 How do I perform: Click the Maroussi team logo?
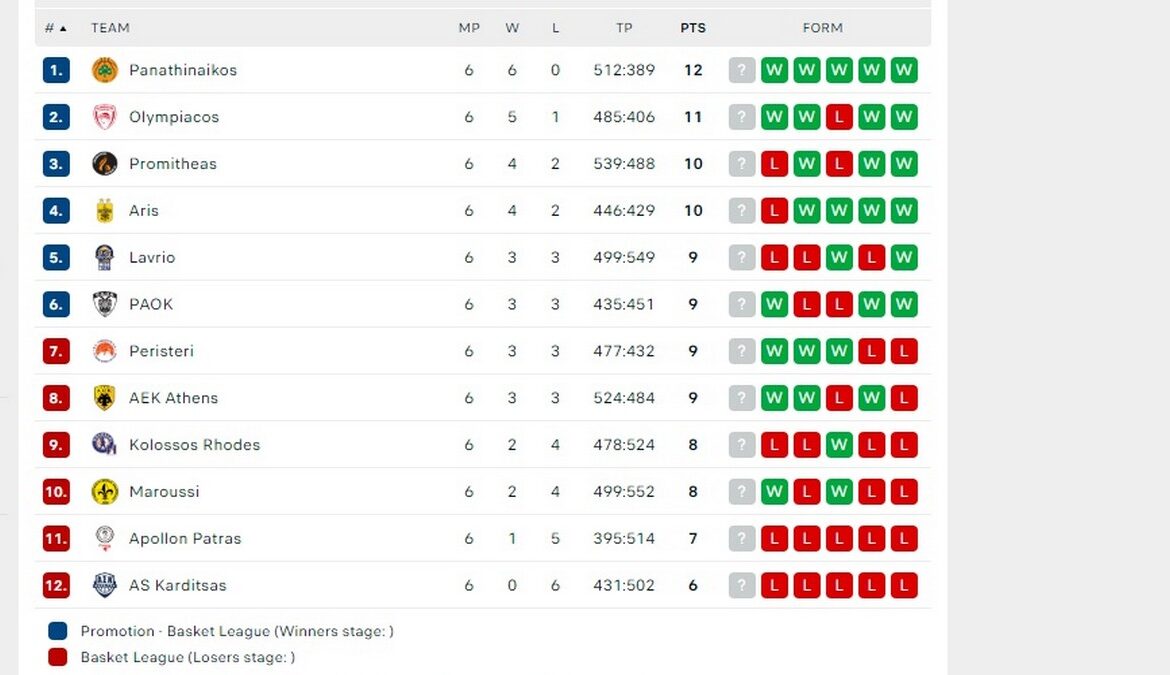point(105,492)
